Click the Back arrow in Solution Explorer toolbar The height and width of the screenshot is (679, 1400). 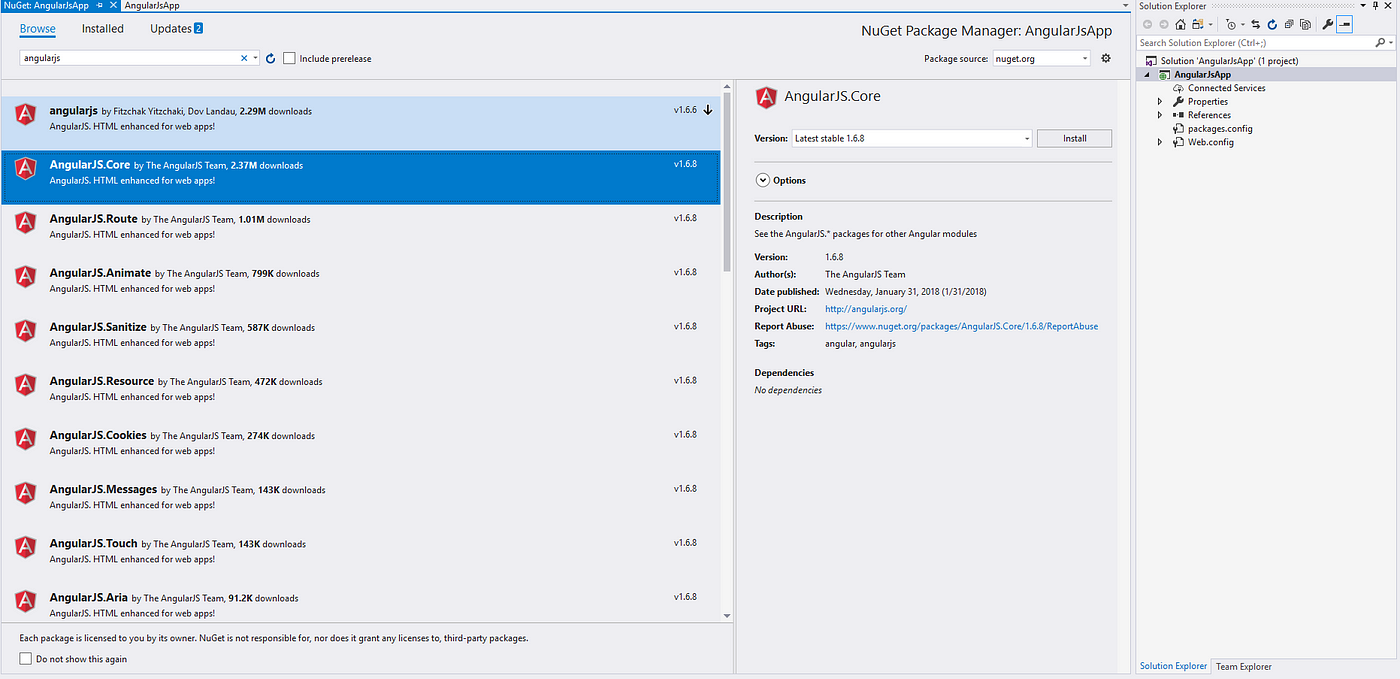pos(1147,24)
